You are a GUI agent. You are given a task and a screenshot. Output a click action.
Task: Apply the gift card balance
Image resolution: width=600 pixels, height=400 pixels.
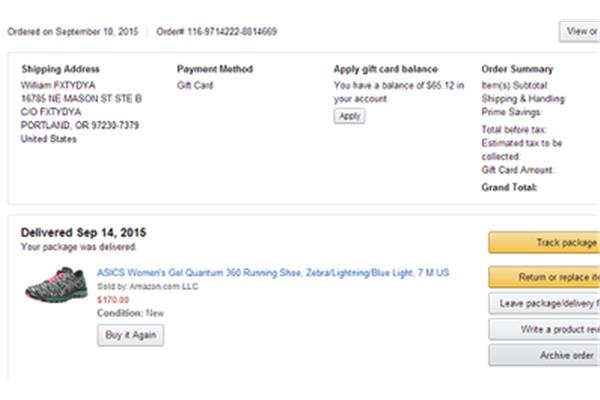349,116
